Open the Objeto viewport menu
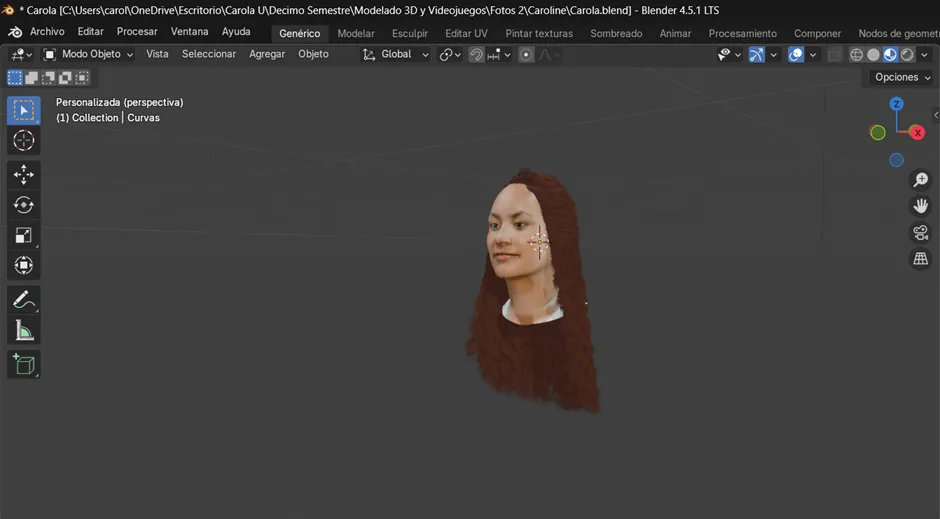This screenshot has width=940, height=519. coord(313,55)
